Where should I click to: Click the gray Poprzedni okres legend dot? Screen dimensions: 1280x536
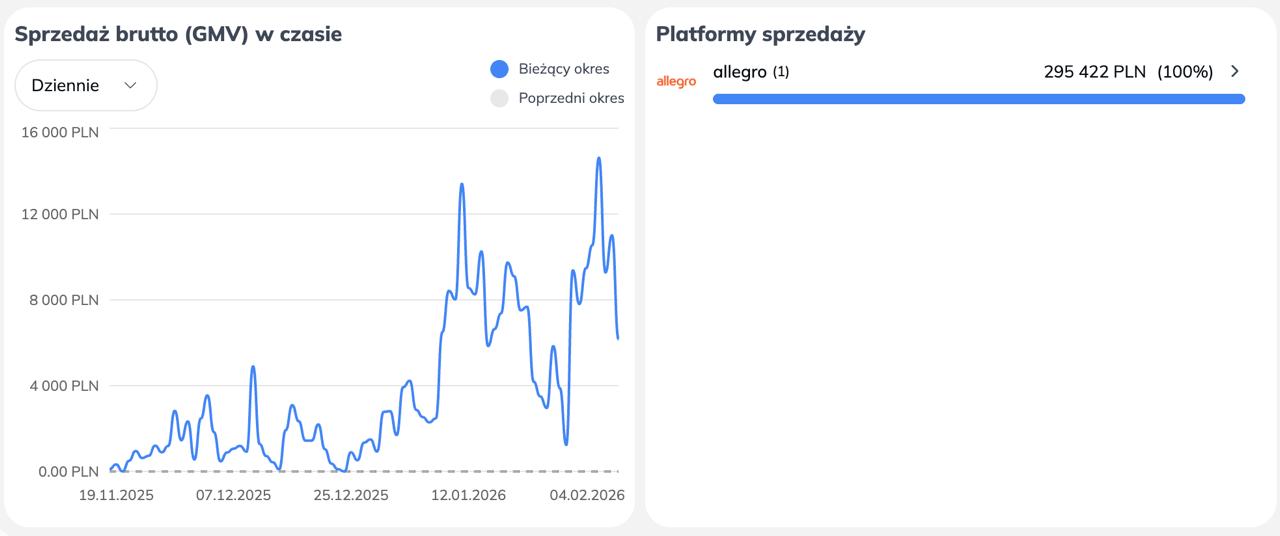click(499, 98)
